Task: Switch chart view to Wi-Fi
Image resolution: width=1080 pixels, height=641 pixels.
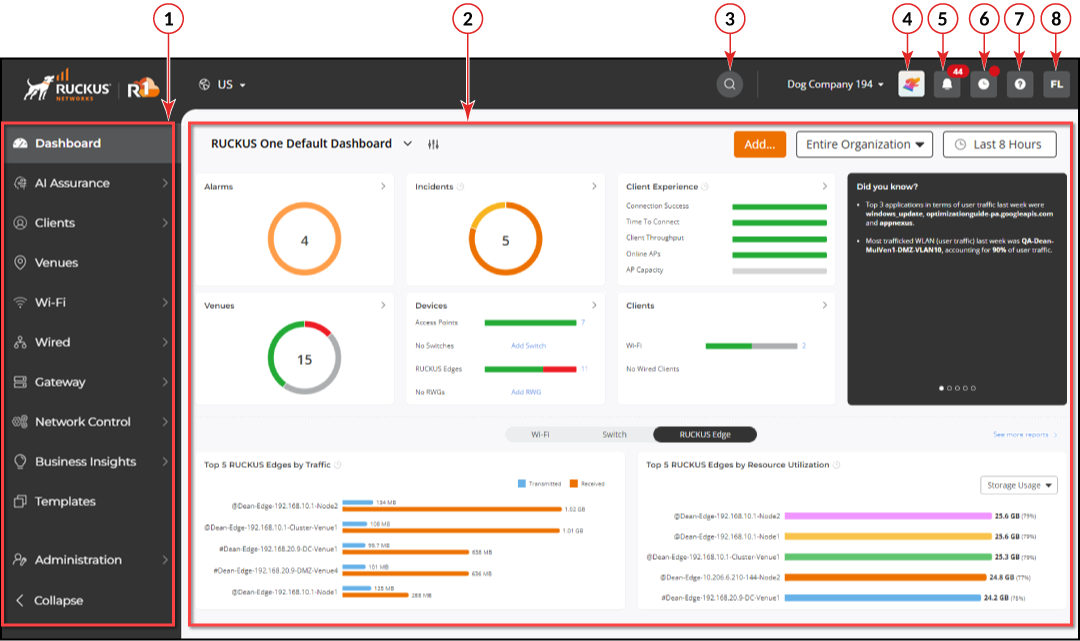Action: (540, 434)
